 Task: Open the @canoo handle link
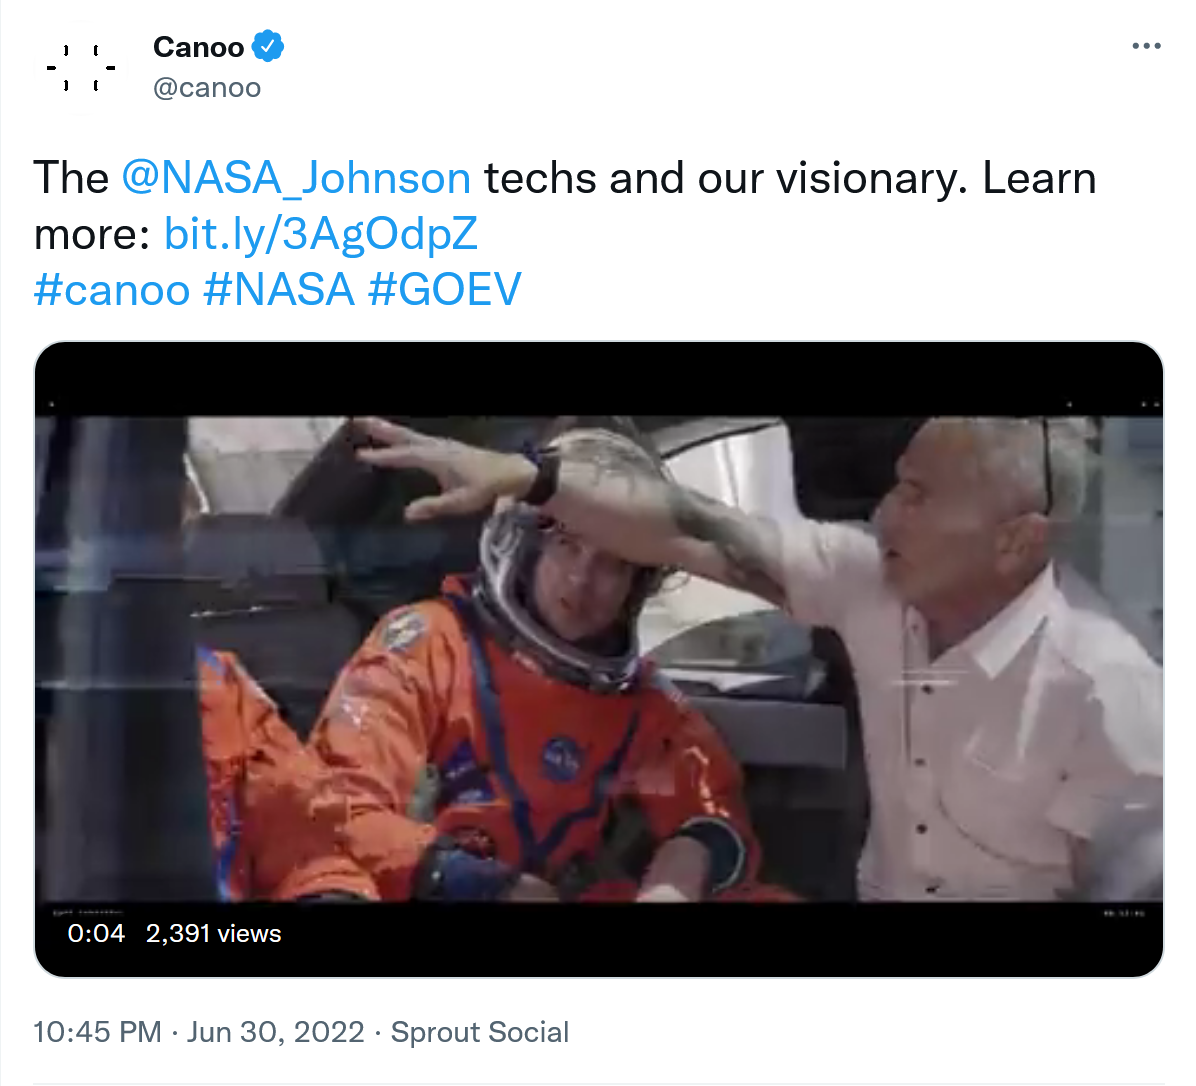[x=207, y=88]
